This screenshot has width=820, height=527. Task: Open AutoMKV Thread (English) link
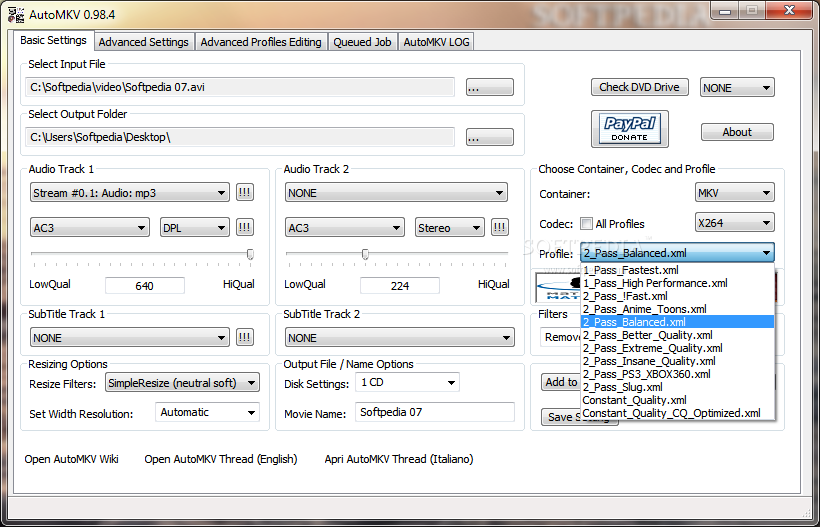221,459
